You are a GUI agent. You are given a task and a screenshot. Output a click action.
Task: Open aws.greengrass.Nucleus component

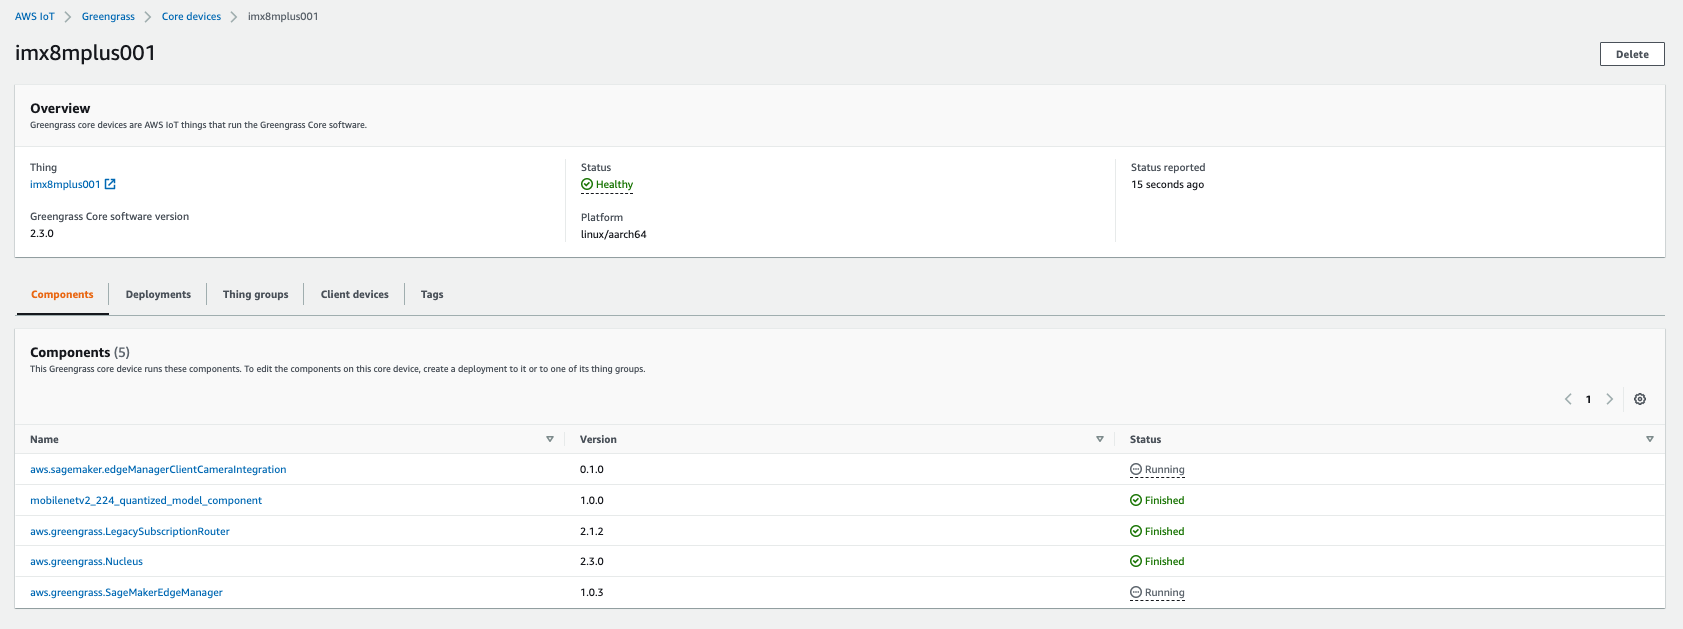86,561
